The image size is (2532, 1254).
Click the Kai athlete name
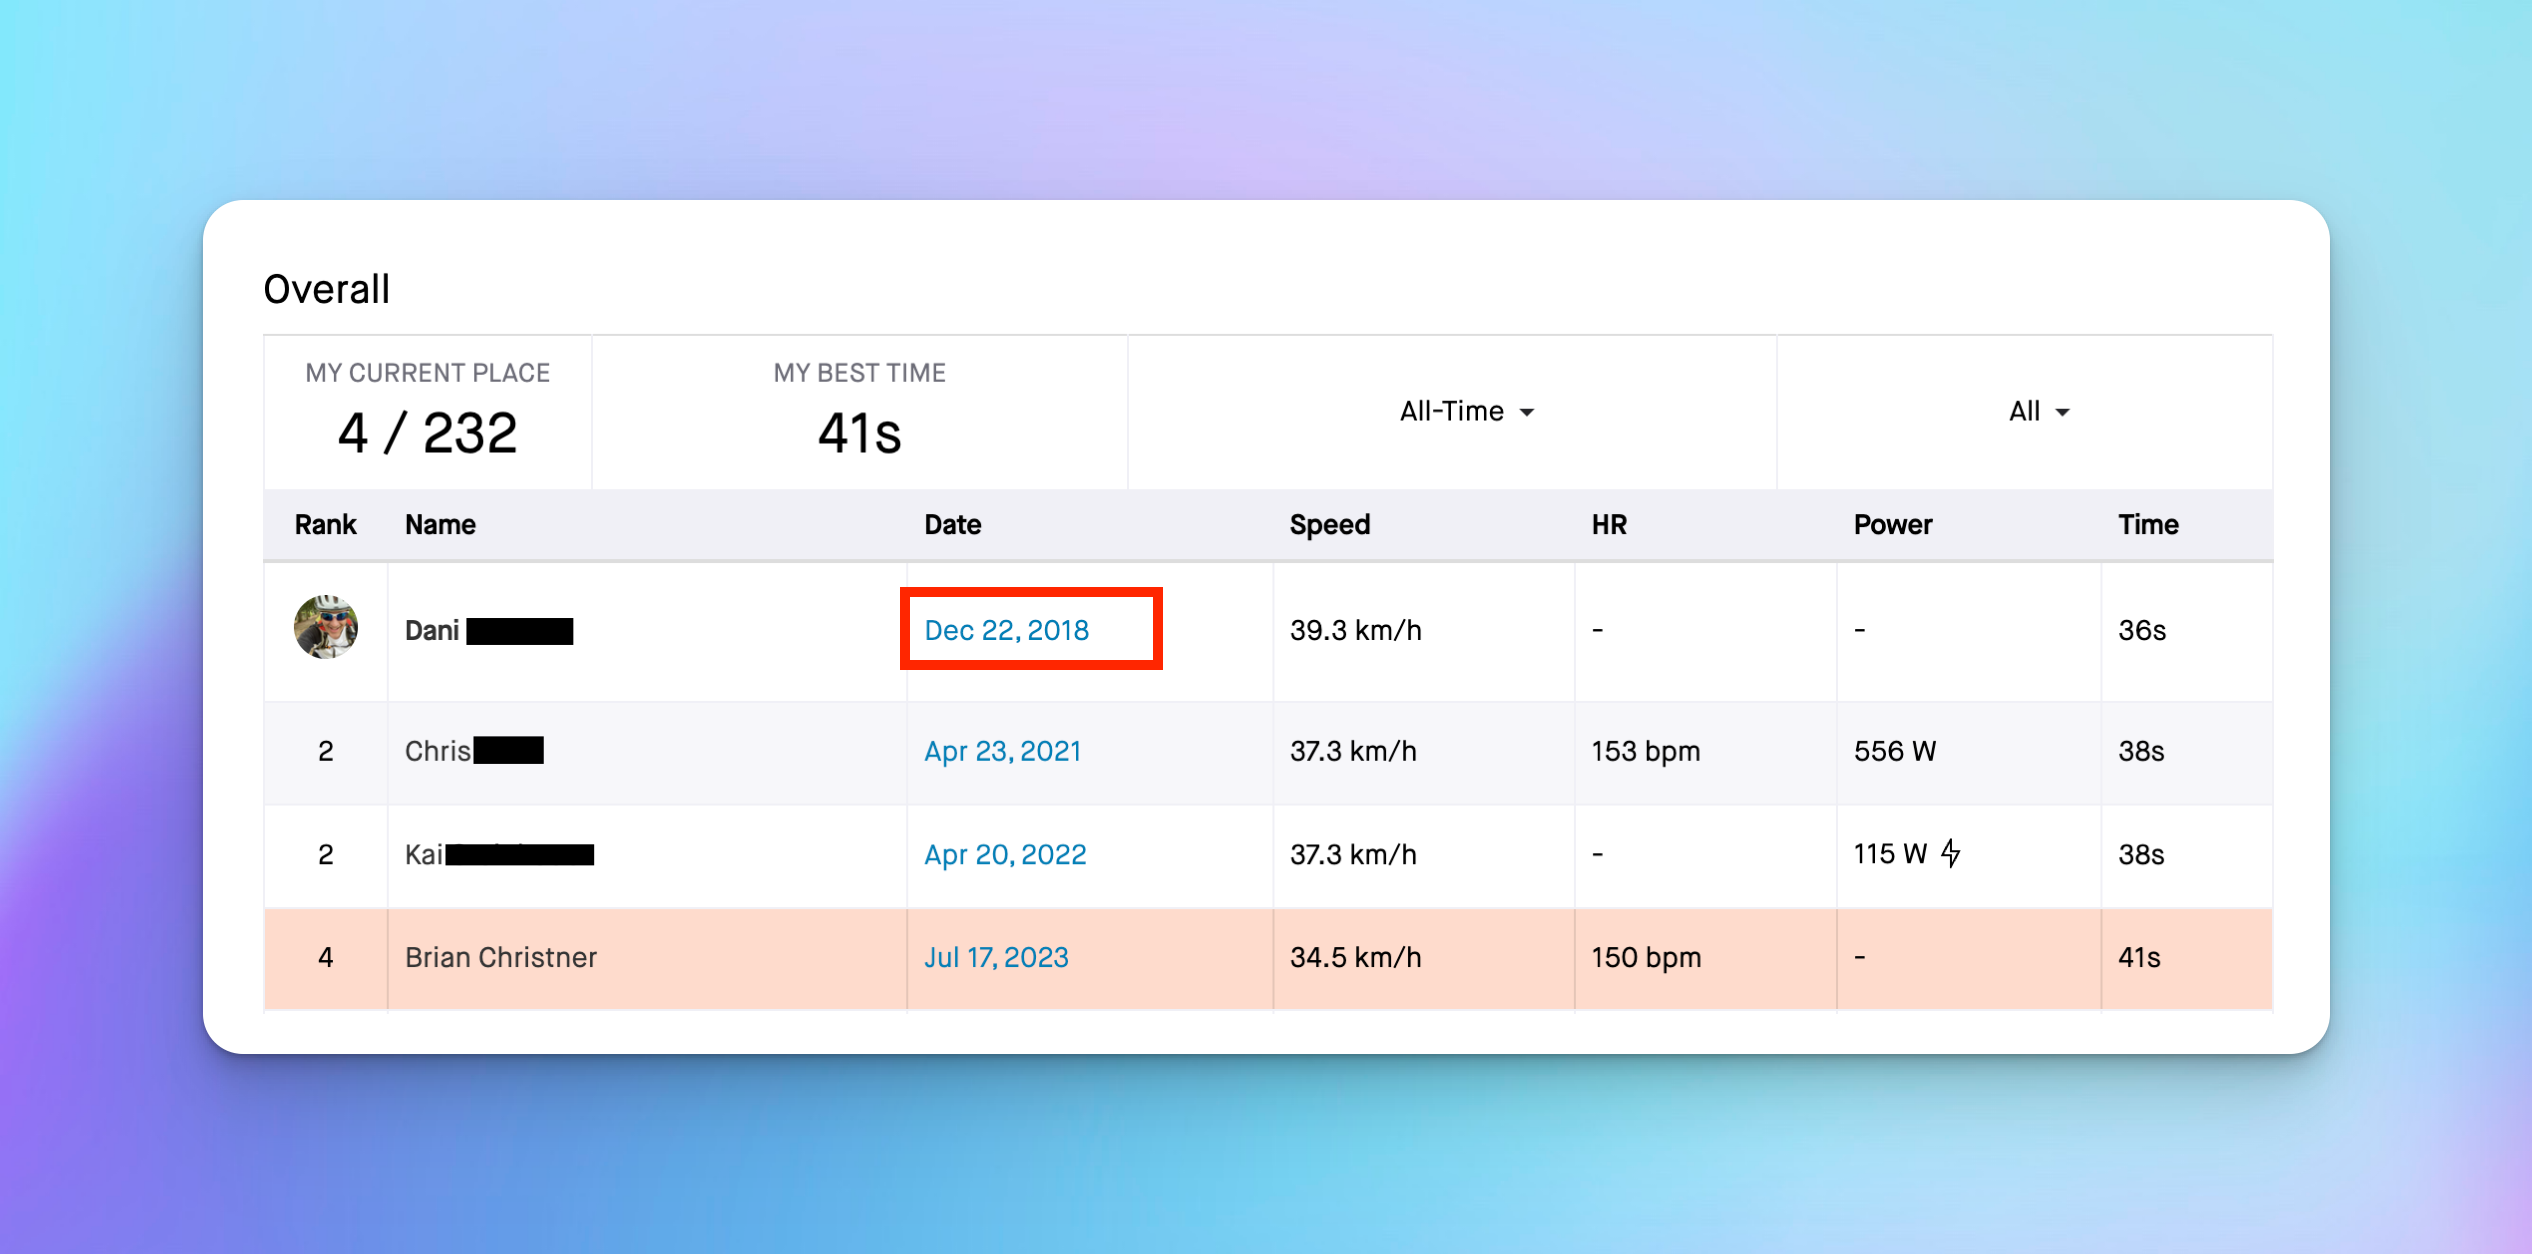point(424,854)
